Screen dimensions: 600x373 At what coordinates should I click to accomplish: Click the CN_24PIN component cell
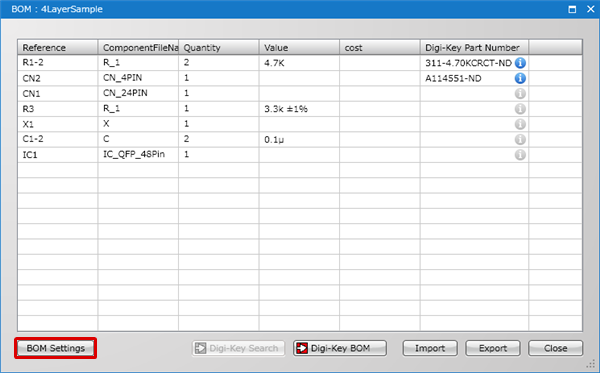[138, 93]
